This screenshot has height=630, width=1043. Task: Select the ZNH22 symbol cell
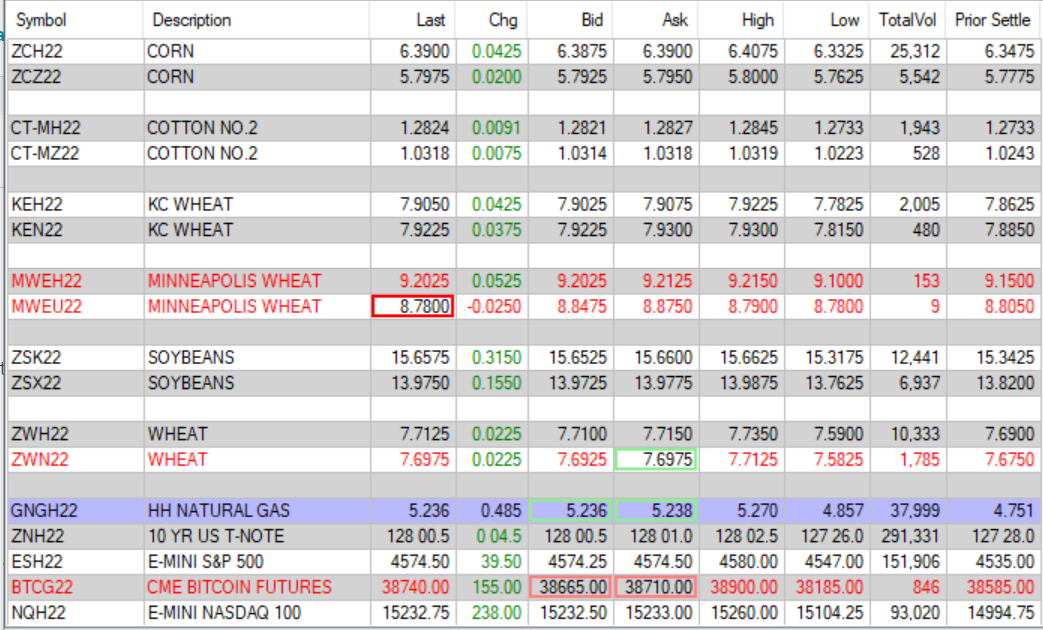76,536
